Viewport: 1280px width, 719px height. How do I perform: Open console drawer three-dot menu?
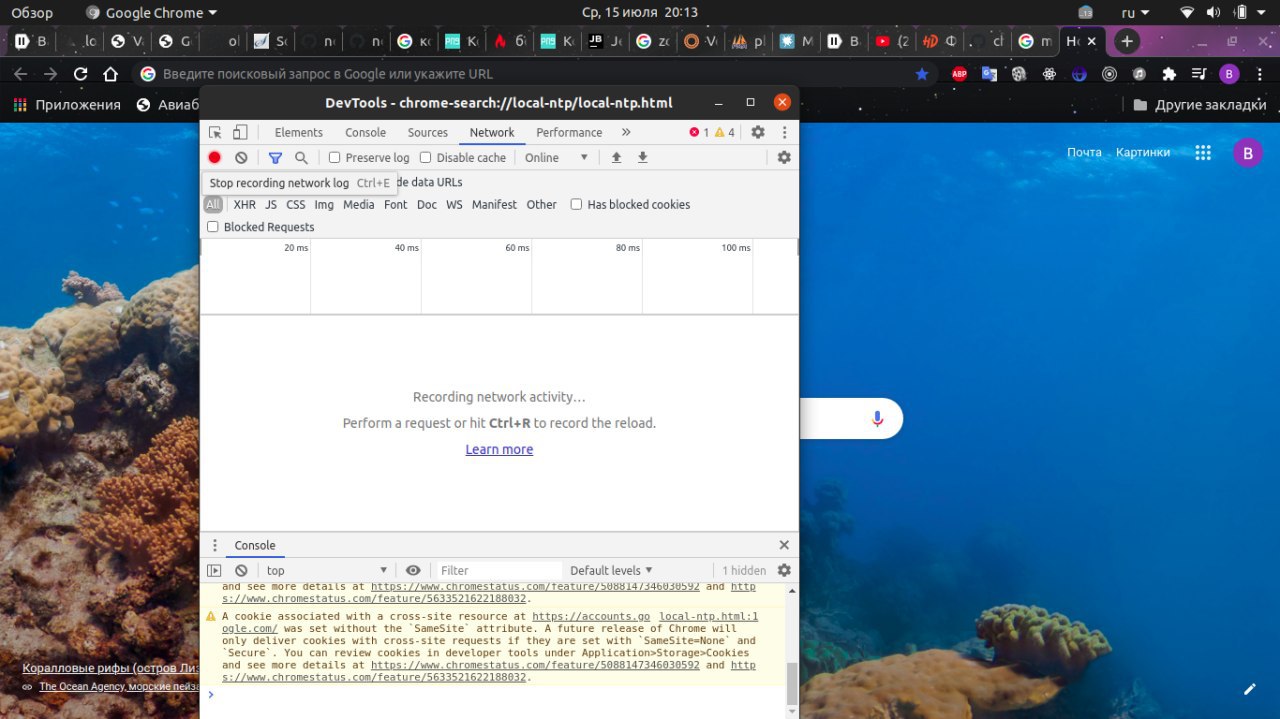(x=214, y=545)
